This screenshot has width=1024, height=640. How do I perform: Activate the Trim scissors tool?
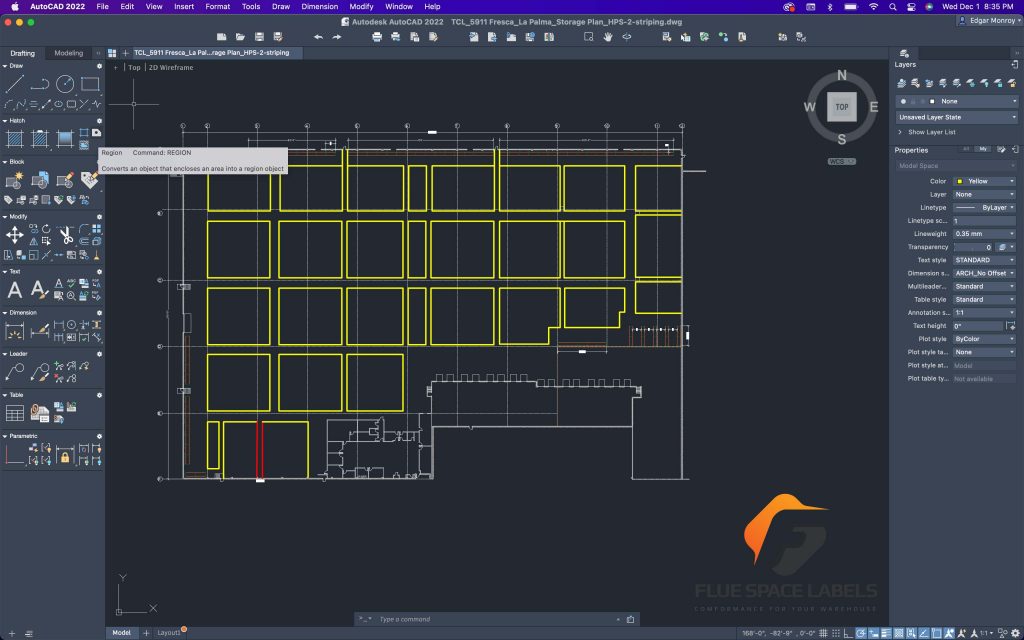click(65, 236)
